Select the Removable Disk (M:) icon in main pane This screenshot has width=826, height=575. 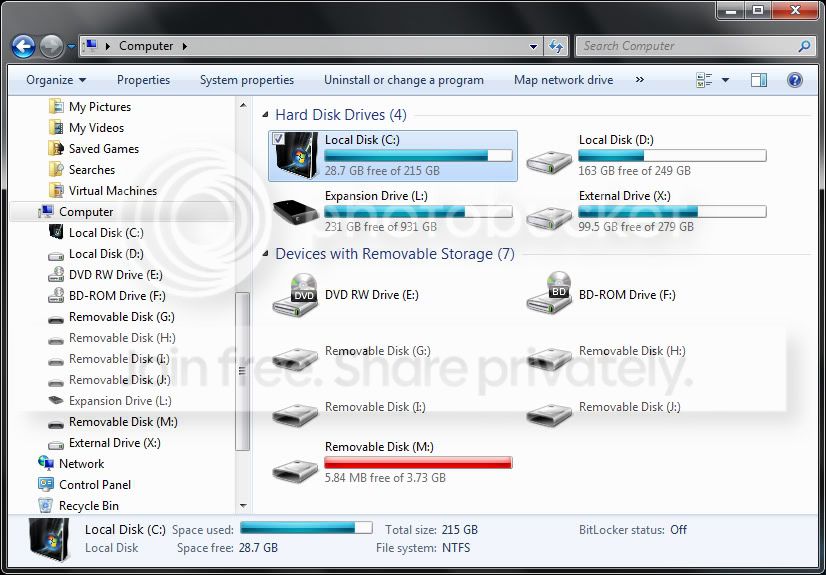(x=296, y=470)
